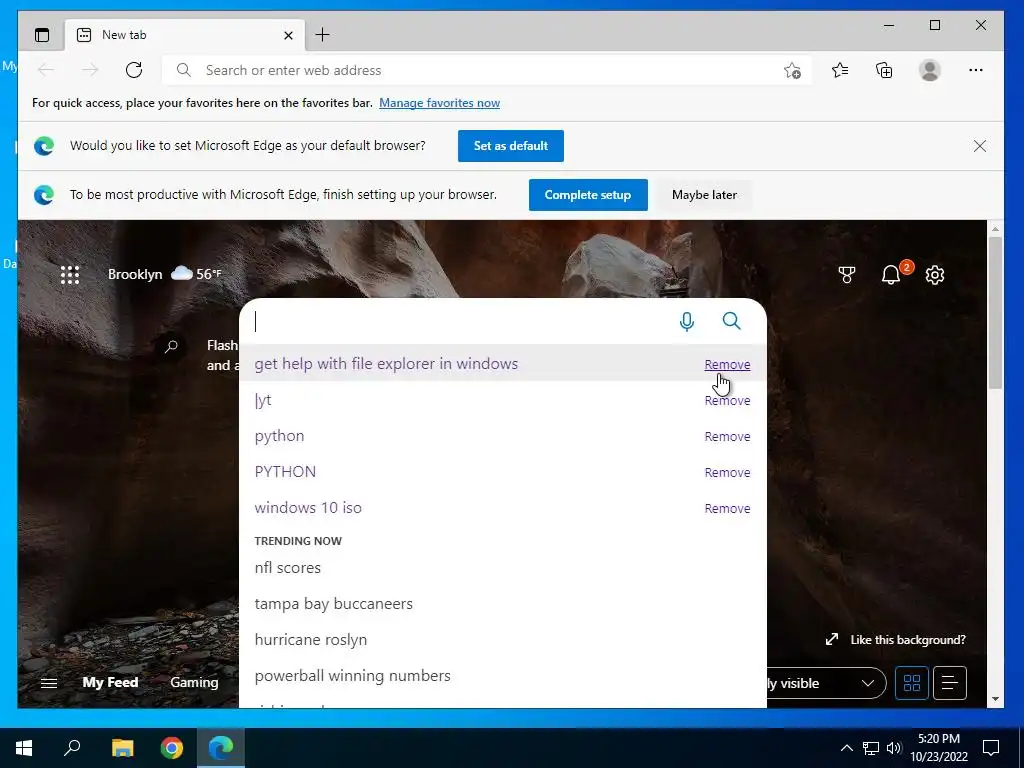Open page settings gear

935,275
